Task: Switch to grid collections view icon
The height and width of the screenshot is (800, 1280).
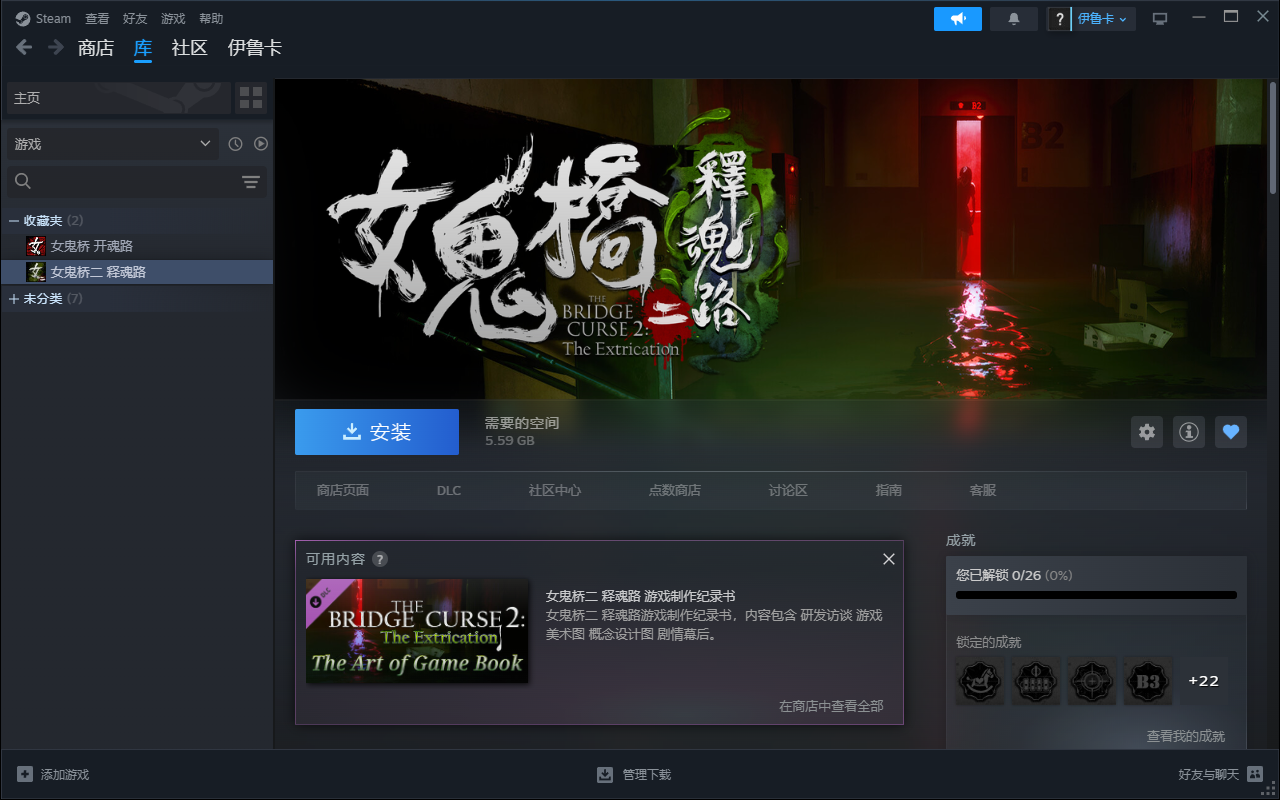Action: [251, 98]
